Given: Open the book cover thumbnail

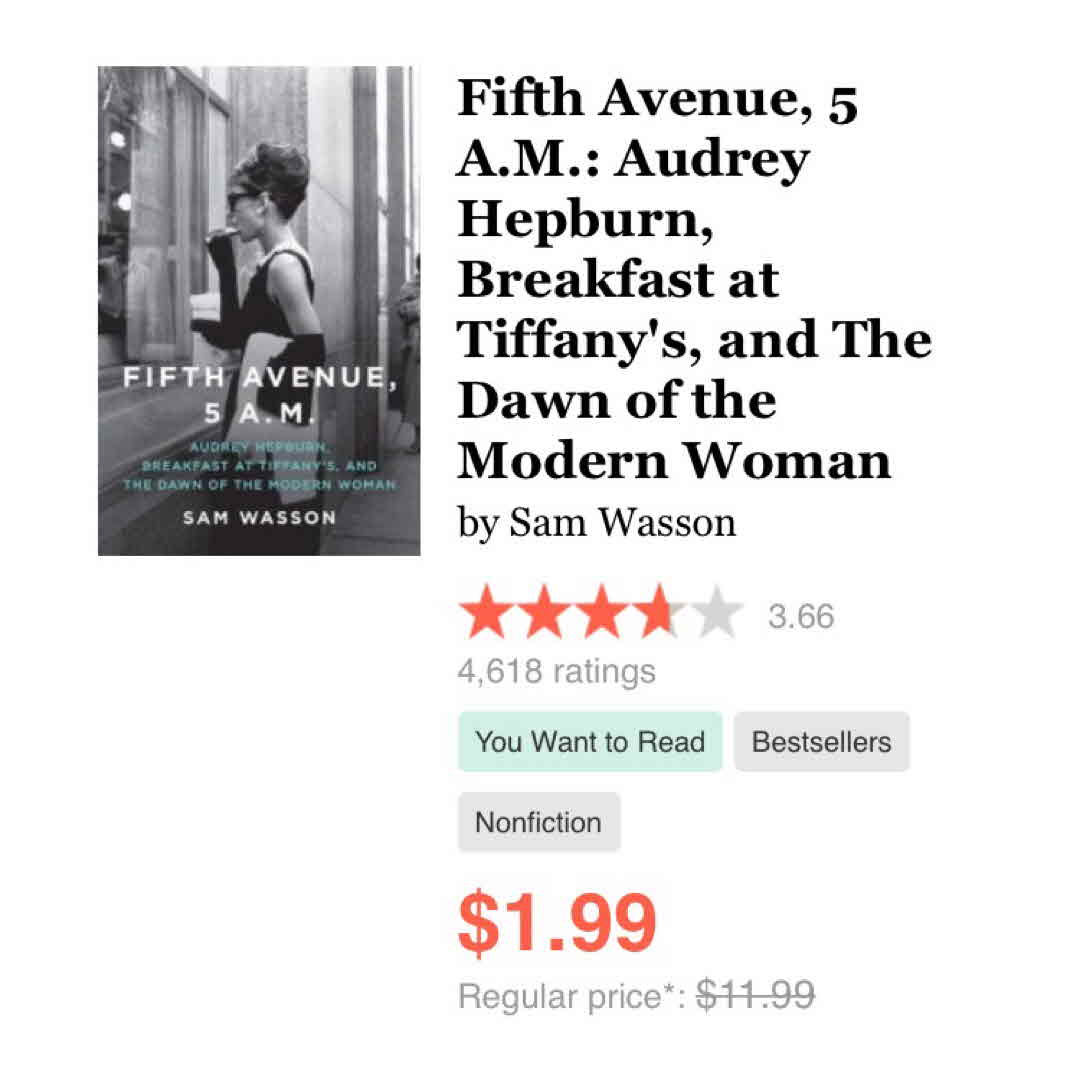Looking at the screenshot, I should [x=259, y=310].
